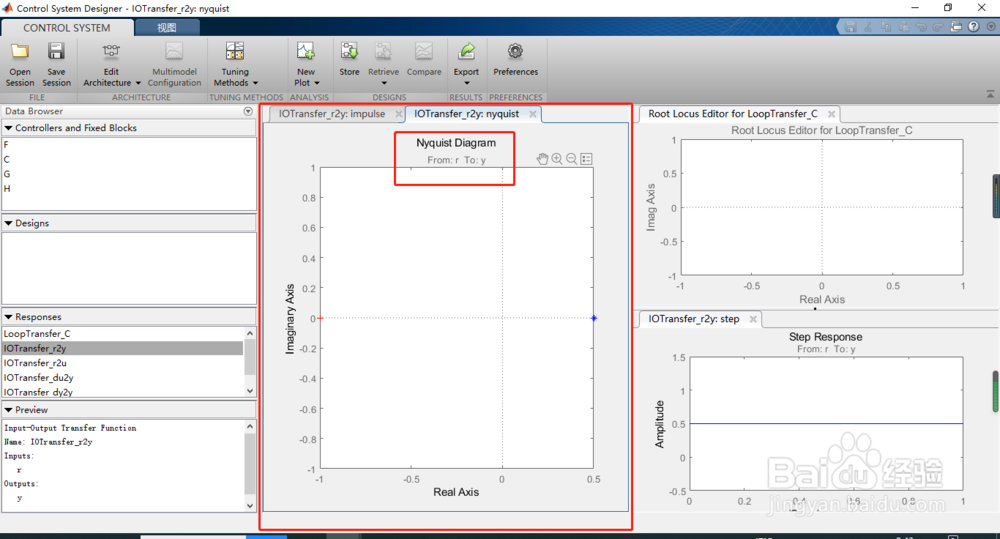Viewport: 1000px width, 539px height.
Task: Collapse Controllers and Fixed Blocks section
Action: pyautogui.click(x=8, y=128)
